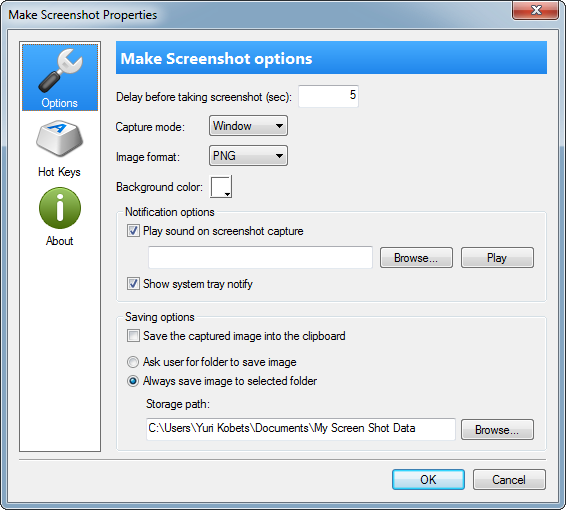Disable Play sound on screenshot capture
This screenshot has height=510, width=566.
point(133,231)
